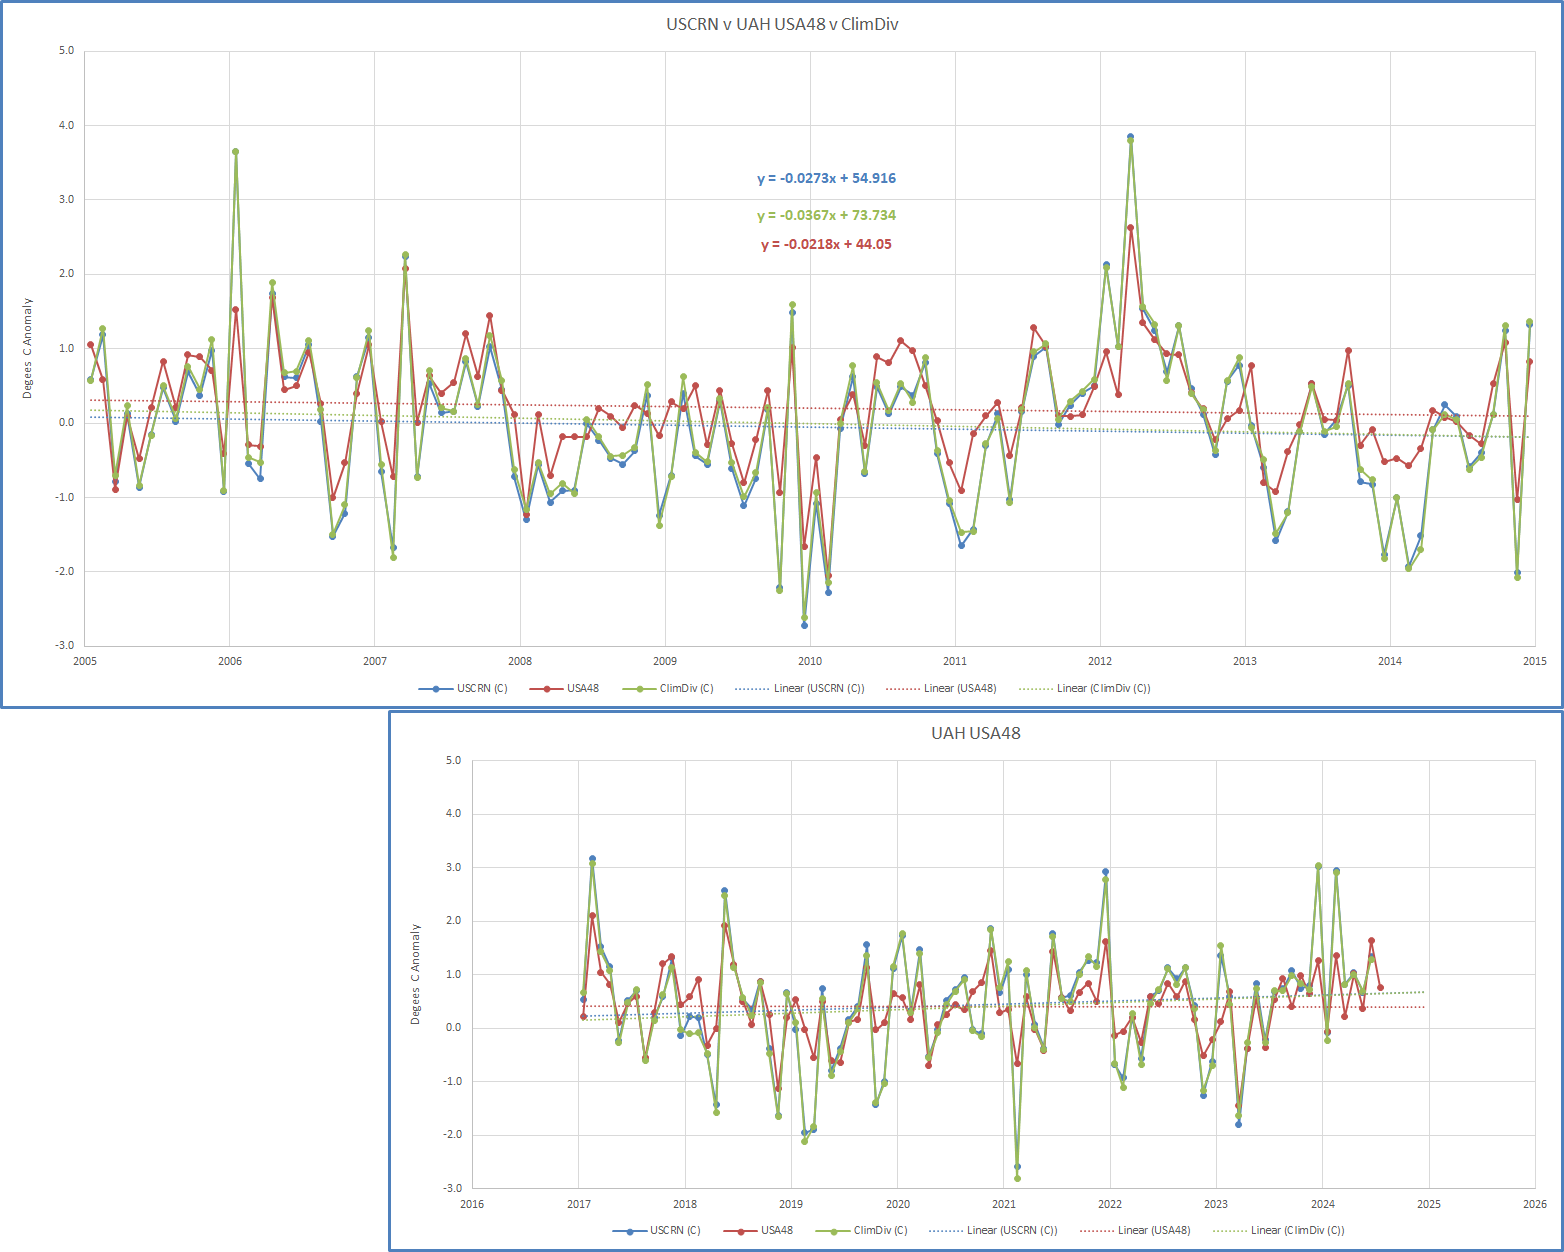
Task: Click the 2020 label on bottom chart's x-axis
Action: pyautogui.click(x=897, y=1204)
